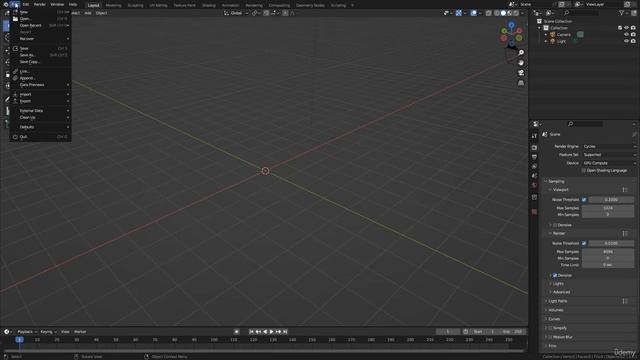This screenshot has width=640, height=360.
Task: Disable Camera in renders via camera icon
Action: tap(633, 35)
